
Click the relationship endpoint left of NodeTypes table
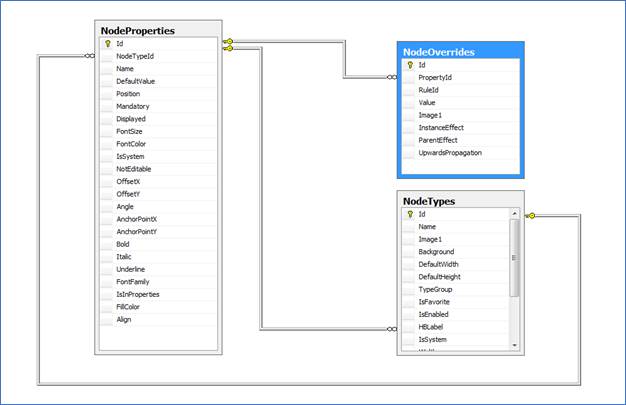click(x=389, y=327)
